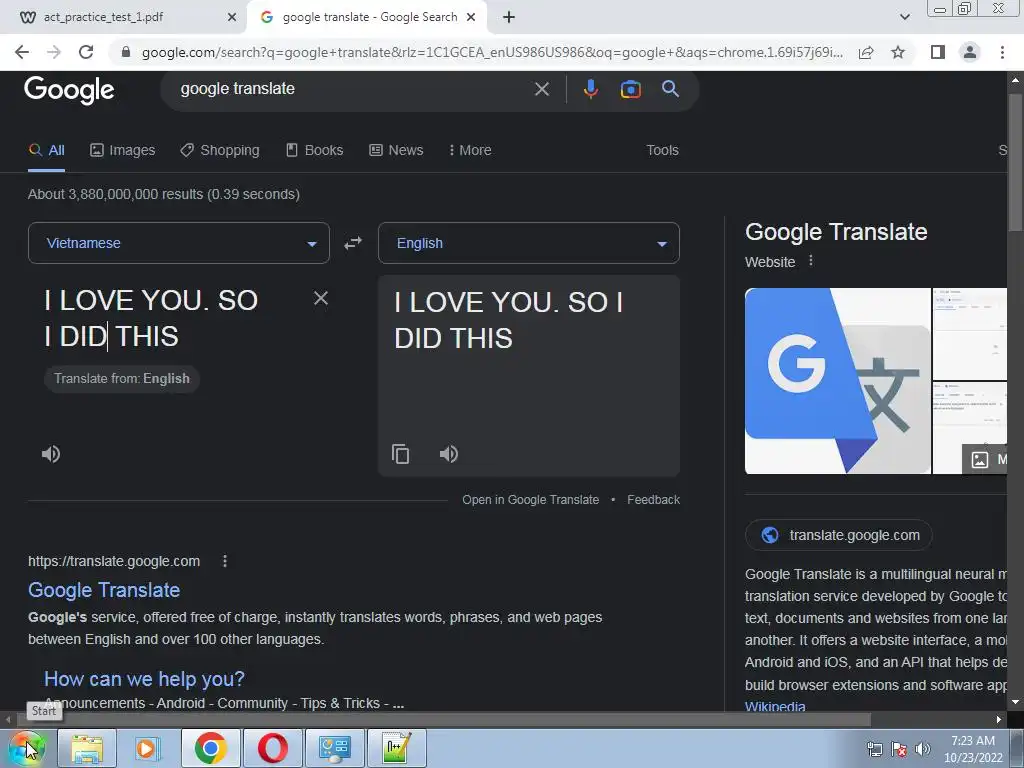
Task: Switch to Books results
Action: [x=315, y=150]
